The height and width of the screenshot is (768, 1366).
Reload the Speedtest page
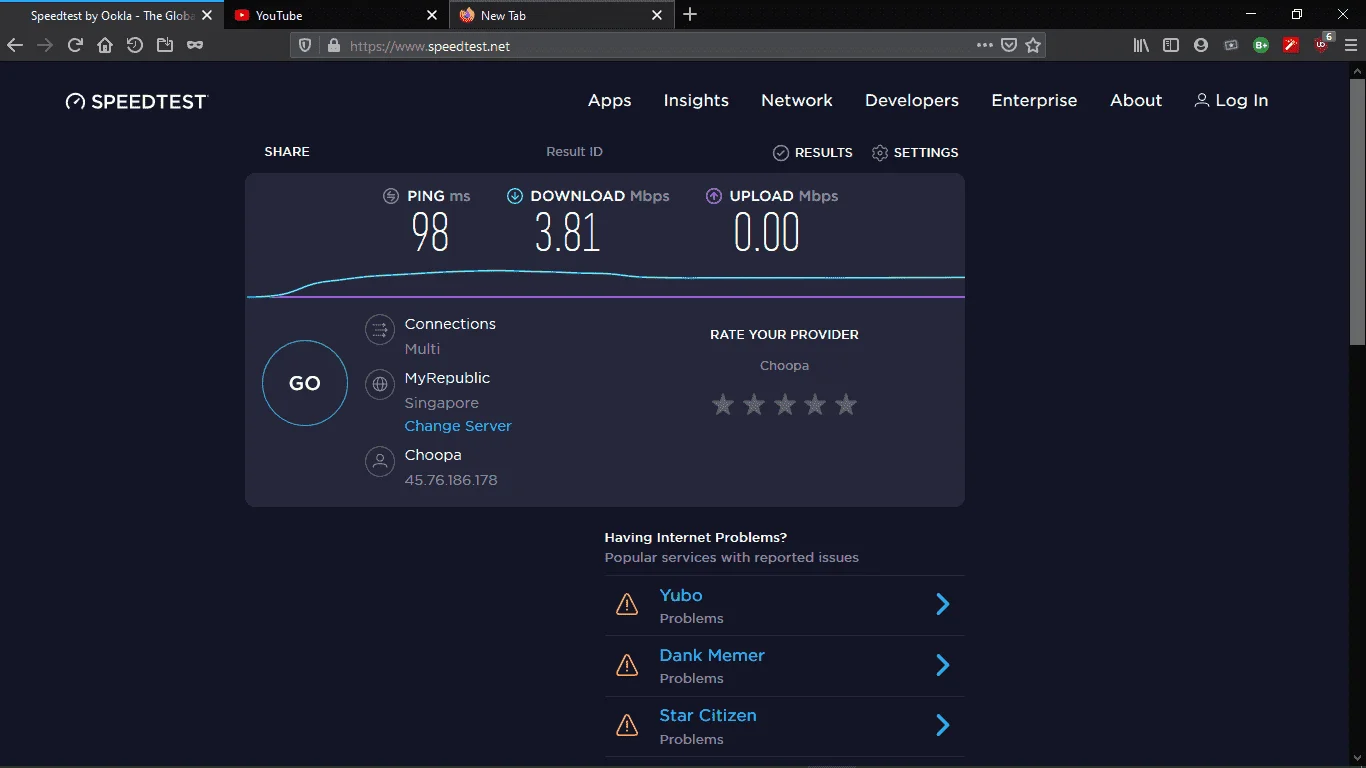(75, 45)
